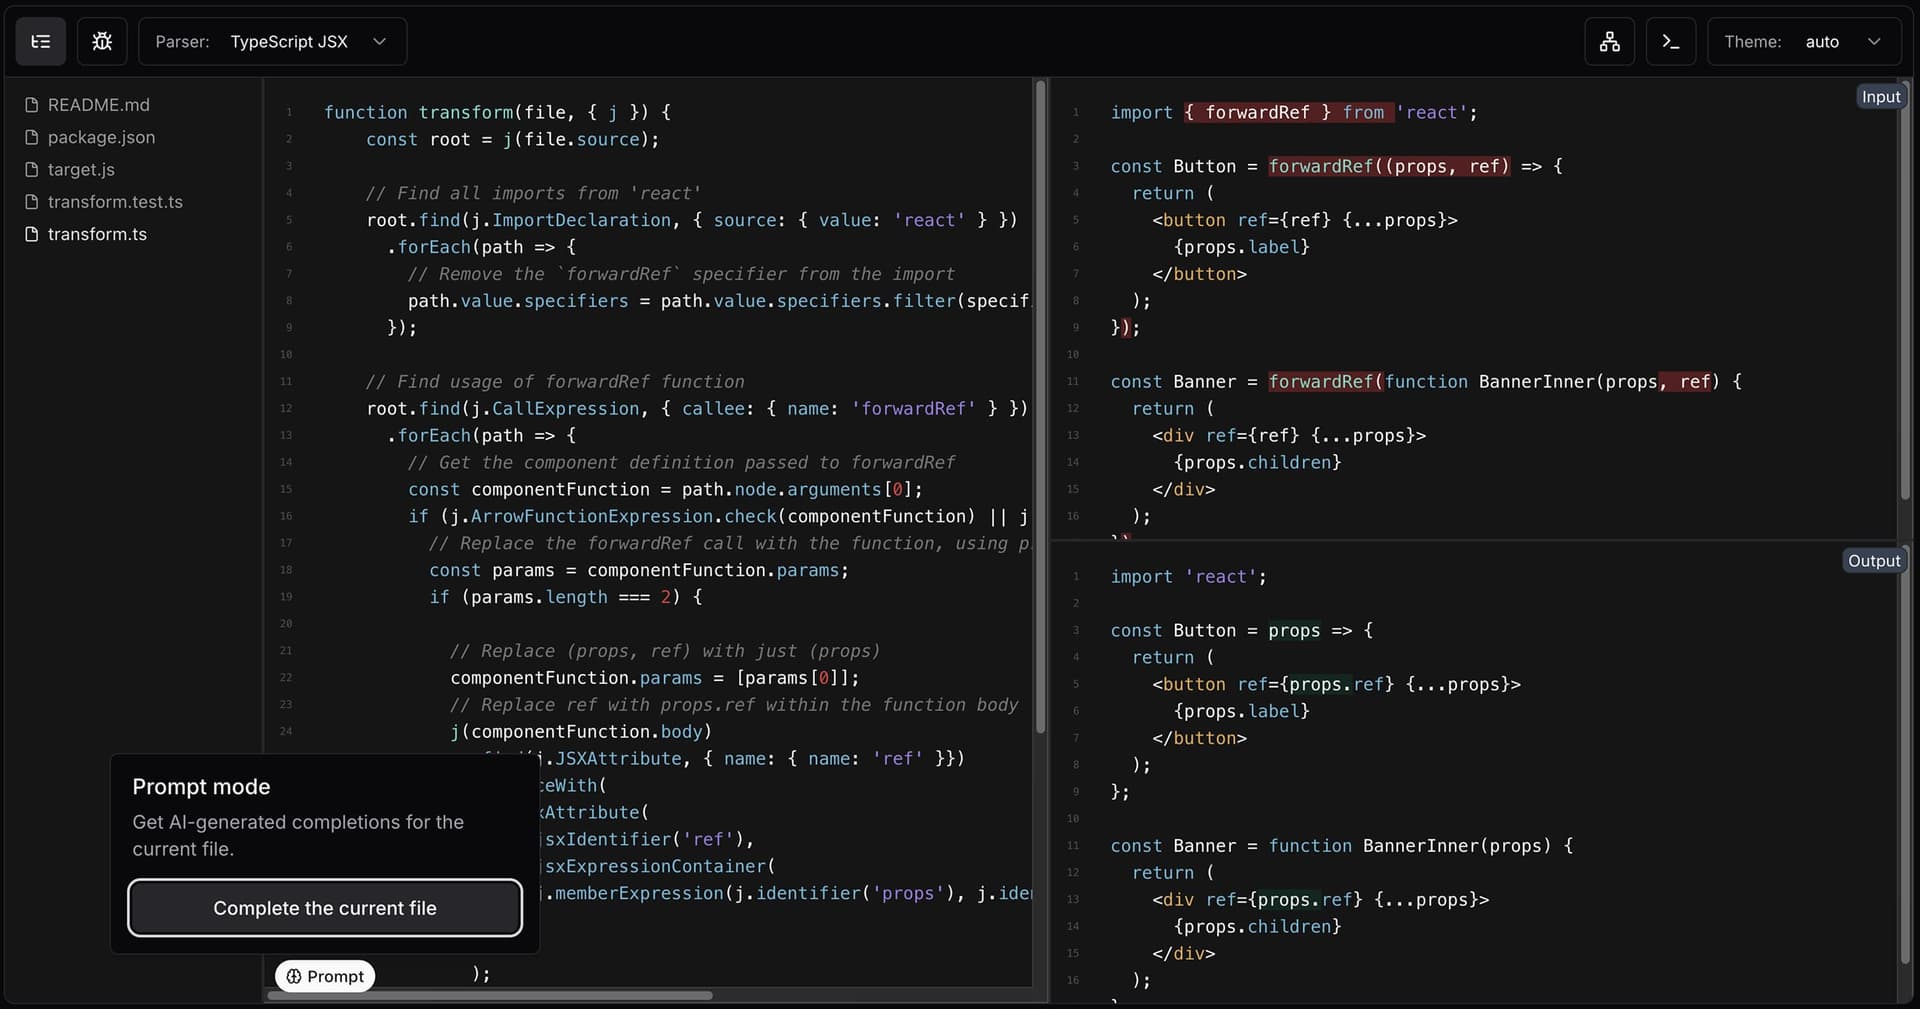The height and width of the screenshot is (1009, 1920).
Task: Click the file icon beside transform.test.ts
Action: (x=32, y=202)
